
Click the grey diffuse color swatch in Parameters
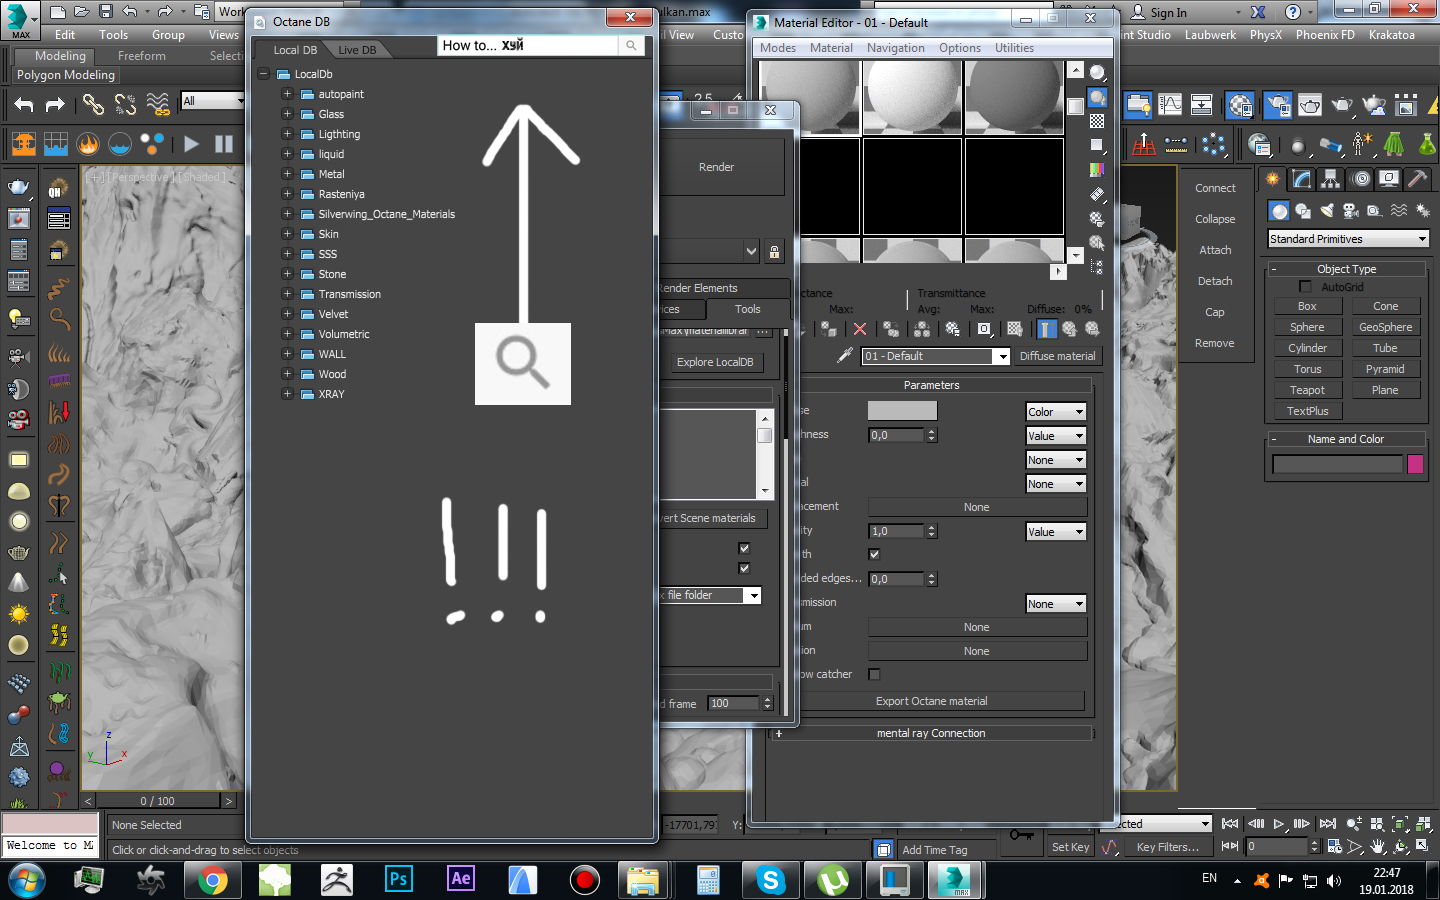pyautogui.click(x=902, y=411)
